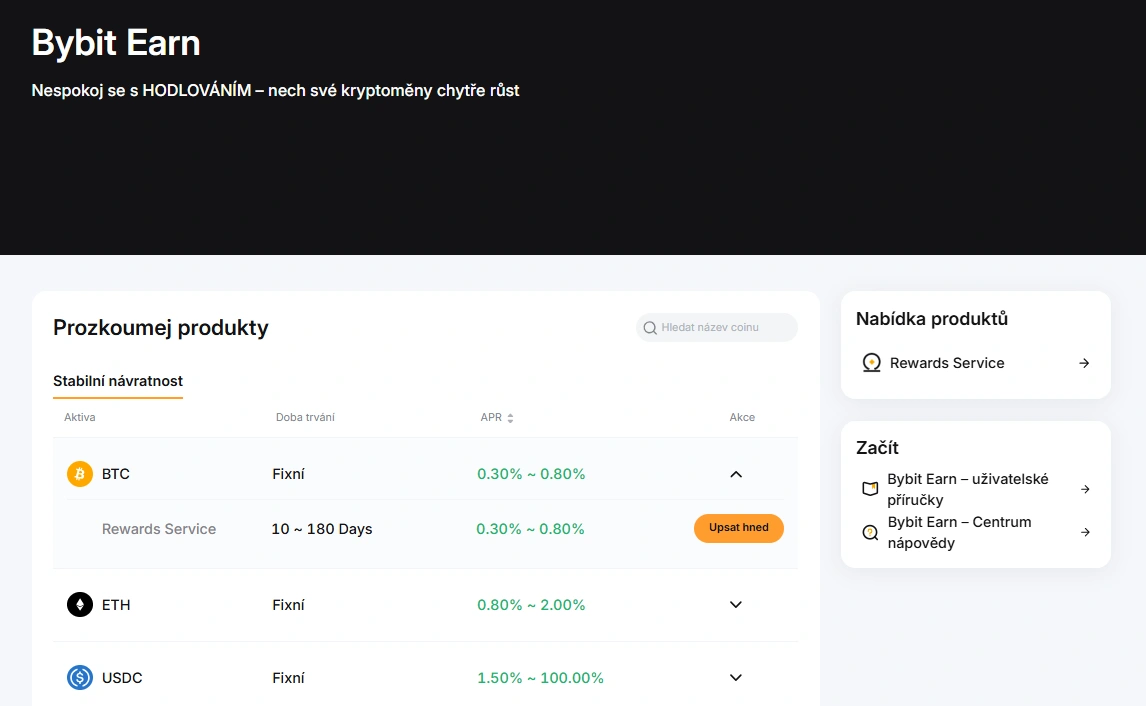Image resolution: width=1146 pixels, height=706 pixels.
Task: Expand the ETH row
Action: click(736, 605)
